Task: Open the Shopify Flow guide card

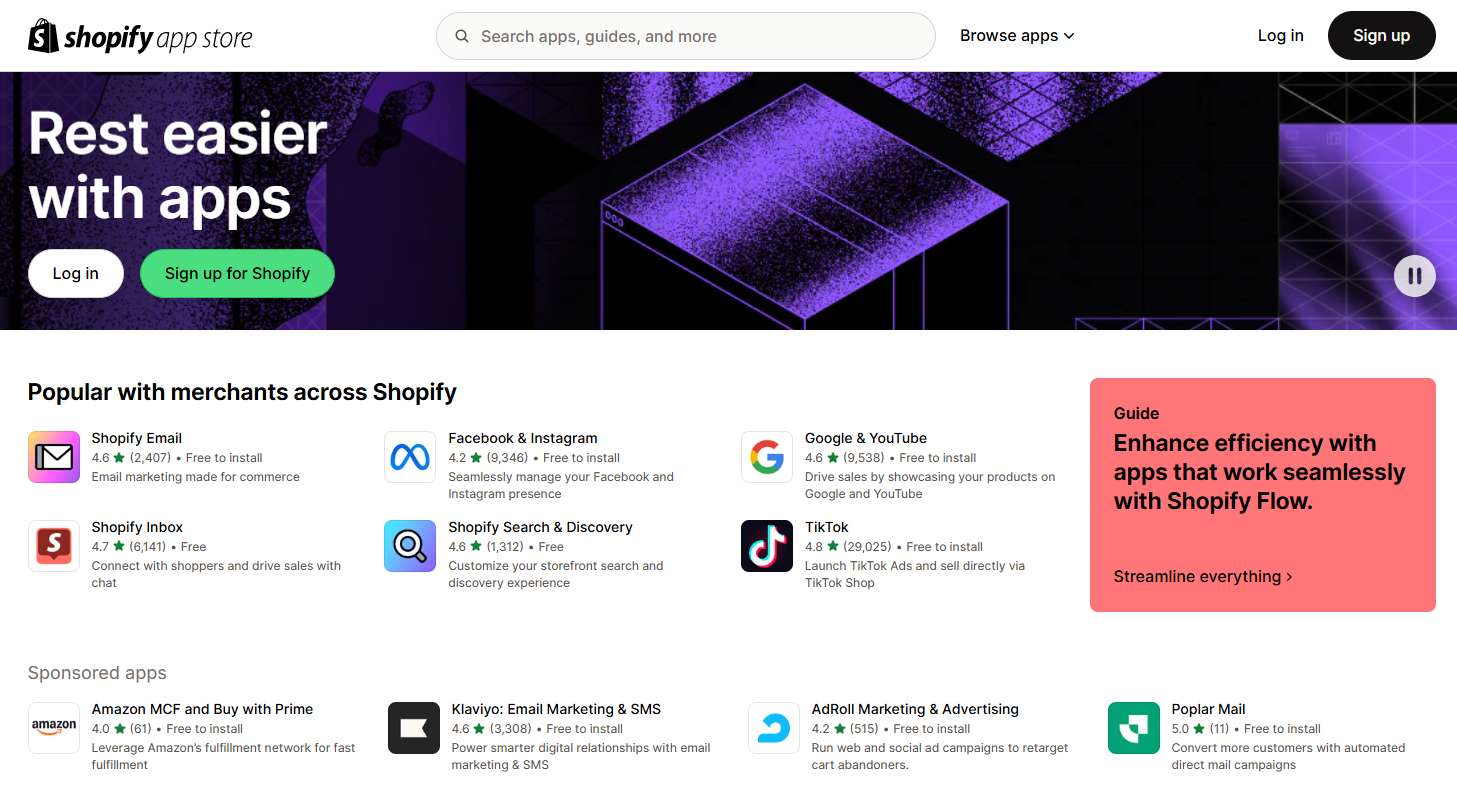Action: [x=1263, y=495]
